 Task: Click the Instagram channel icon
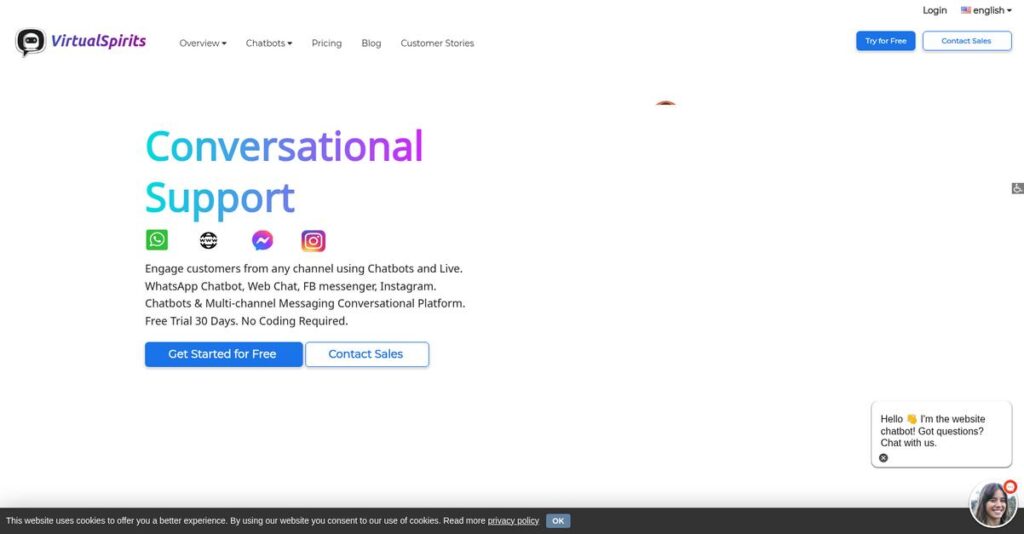(313, 241)
